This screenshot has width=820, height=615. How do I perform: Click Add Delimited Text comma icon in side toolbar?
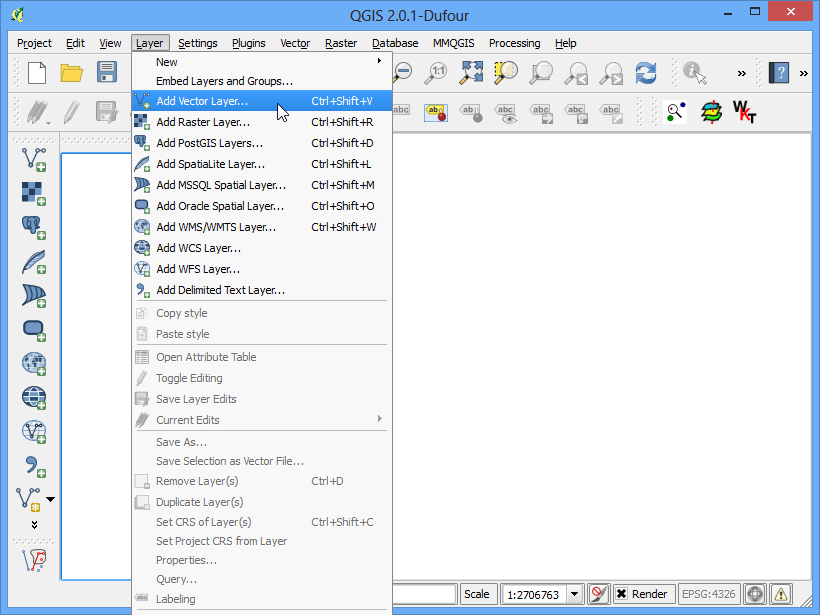(x=35, y=466)
